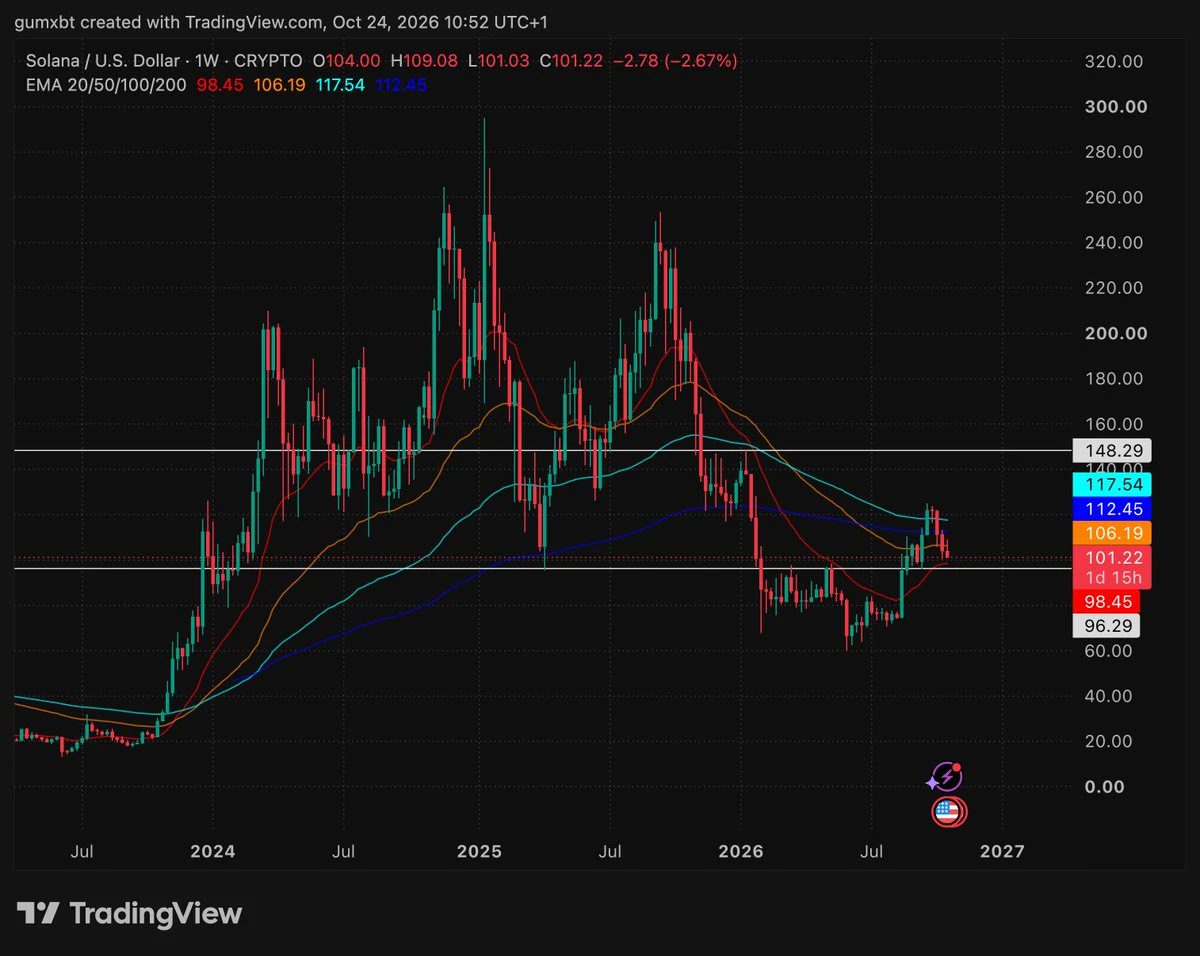Click the blue 112.45 EMA legend value
The height and width of the screenshot is (956, 1200).
tap(402, 85)
